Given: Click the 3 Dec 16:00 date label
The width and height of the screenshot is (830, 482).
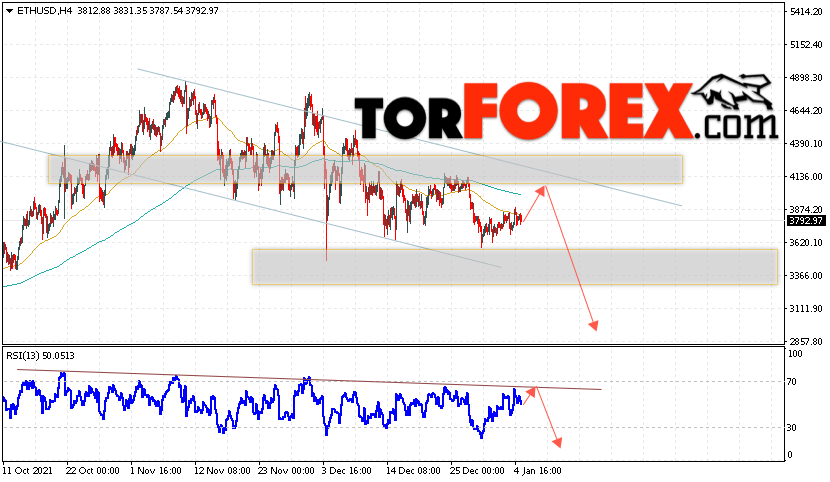Looking at the screenshot, I should point(347,470).
